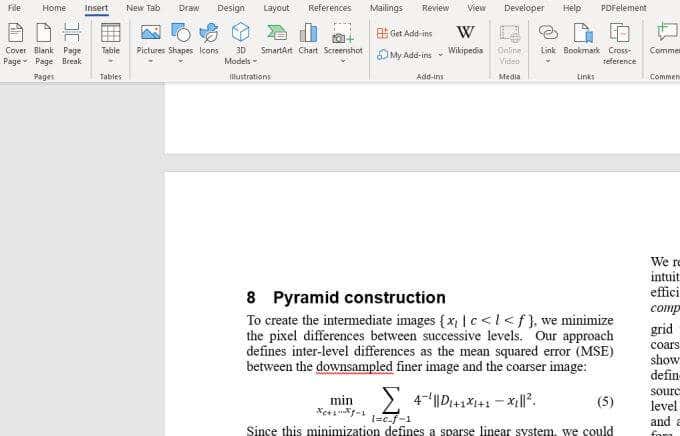Open the custom New Tab
Image resolution: width=680 pixels, height=436 pixels.
(x=143, y=8)
